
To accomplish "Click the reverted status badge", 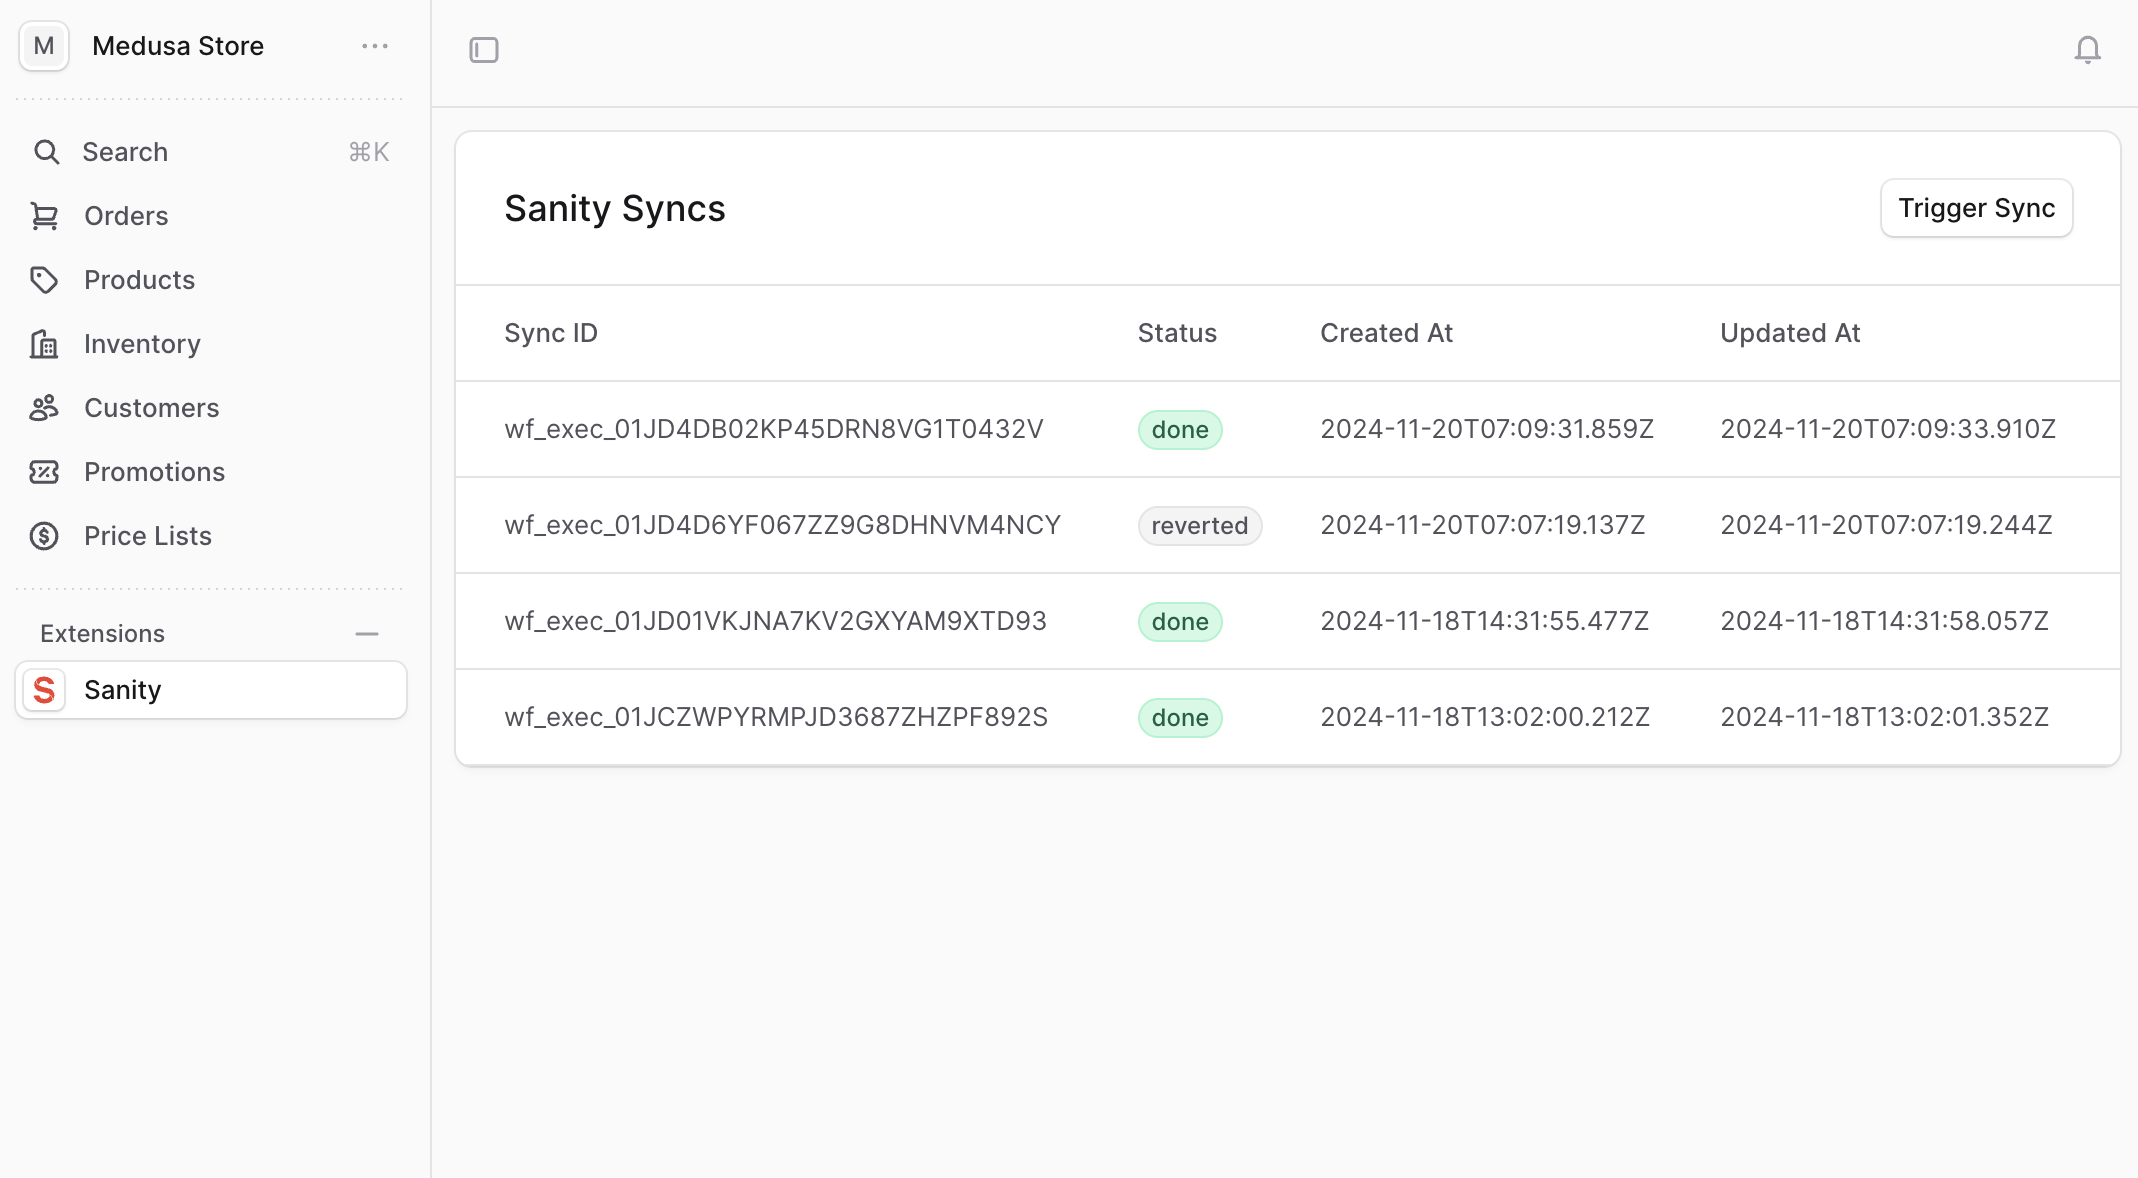I will 1200,525.
